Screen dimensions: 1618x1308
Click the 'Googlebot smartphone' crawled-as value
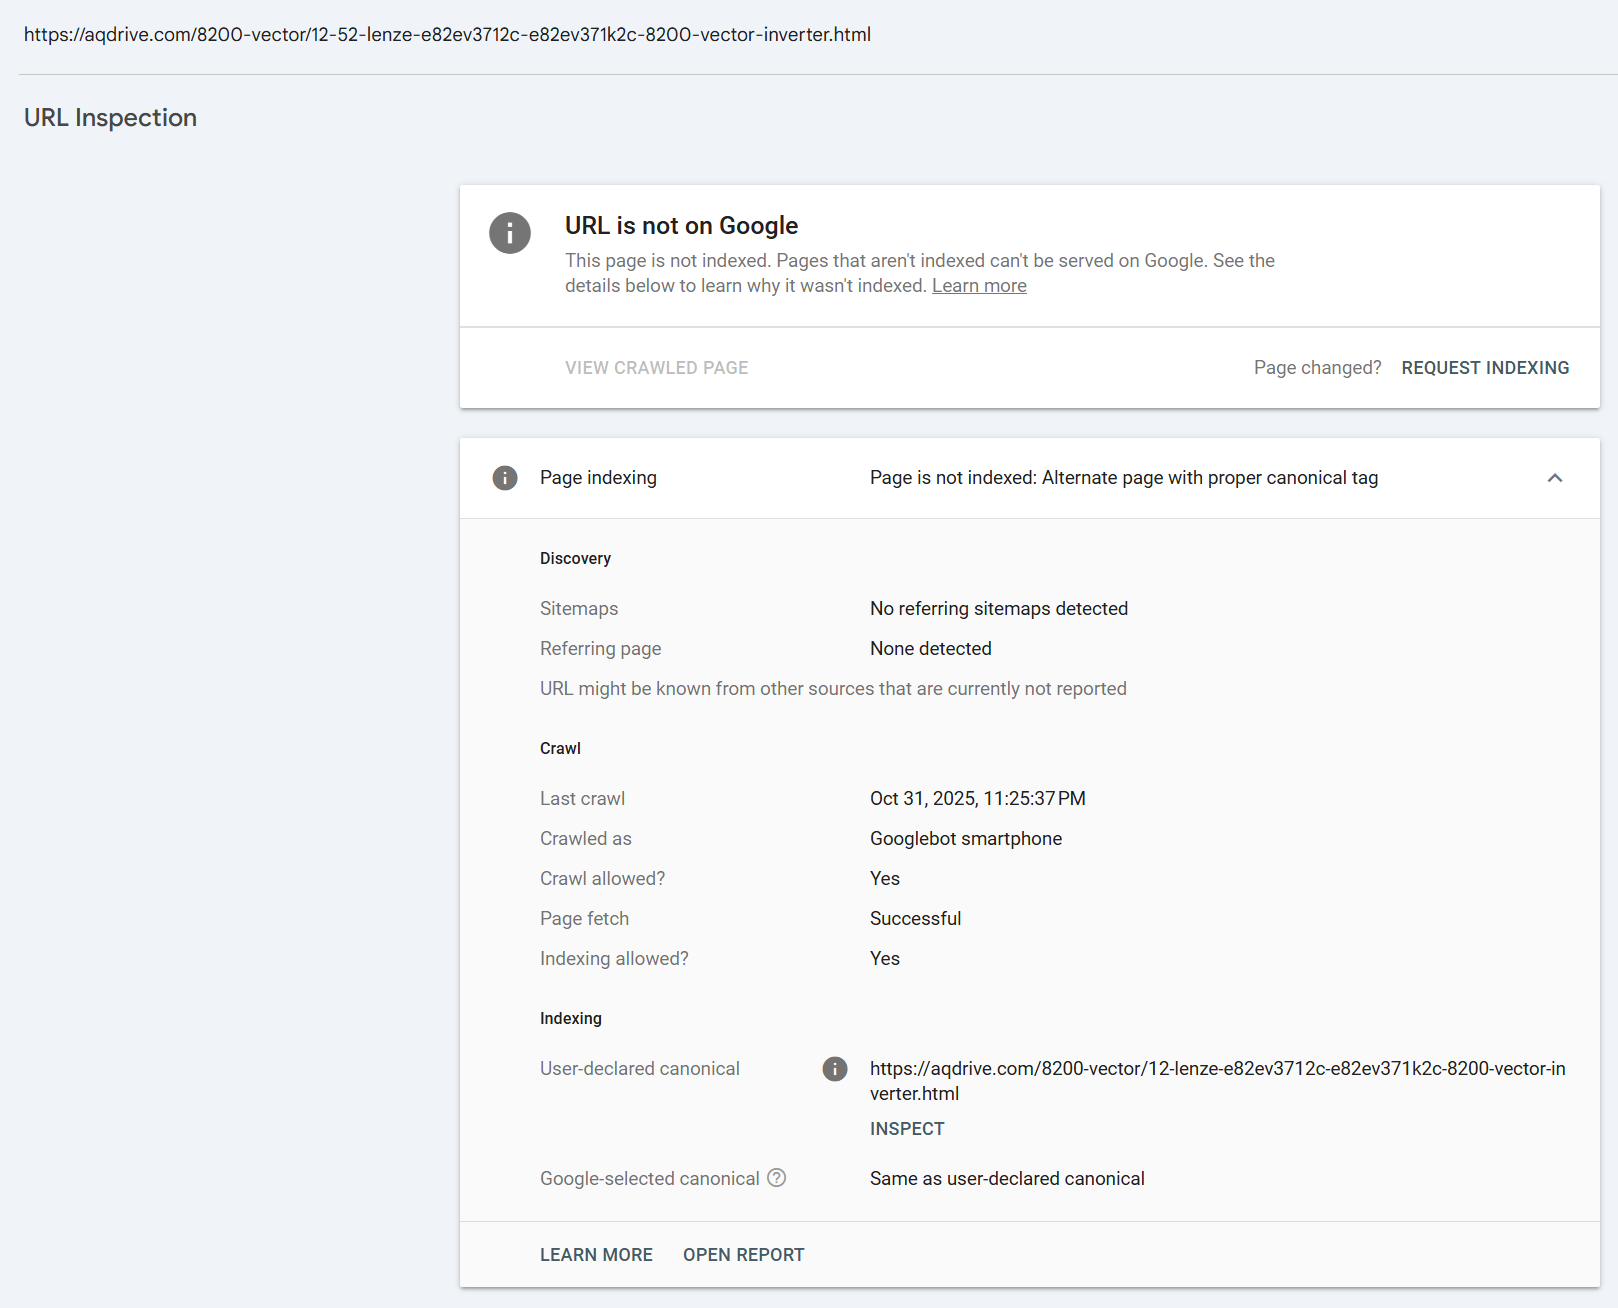tap(965, 839)
